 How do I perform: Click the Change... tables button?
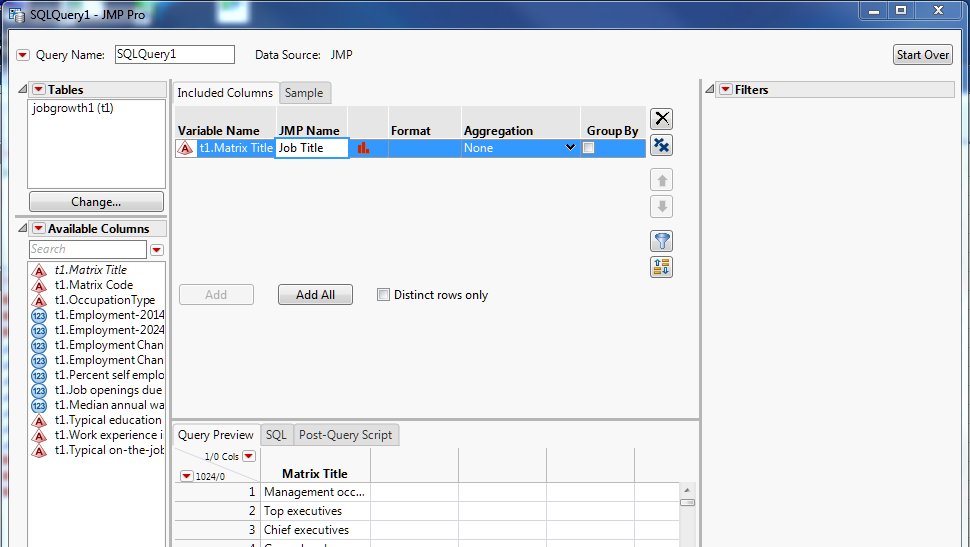[x=97, y=202]
